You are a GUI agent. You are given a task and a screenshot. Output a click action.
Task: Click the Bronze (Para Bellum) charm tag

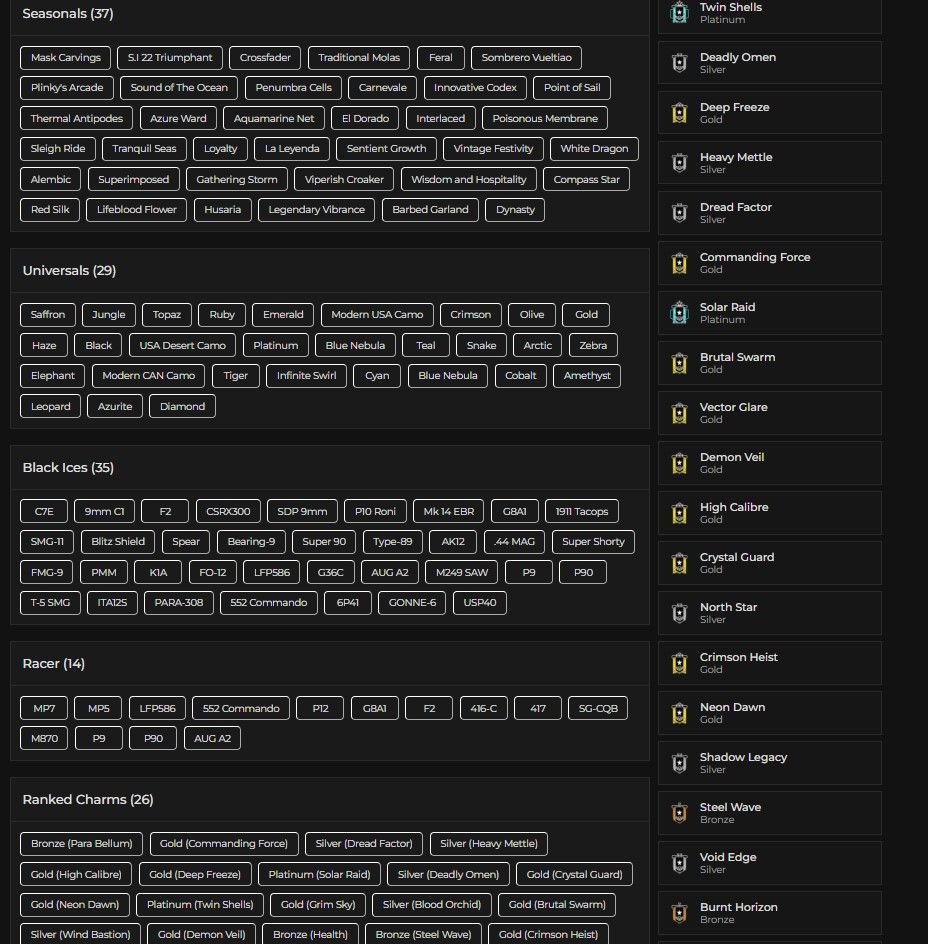81,843
